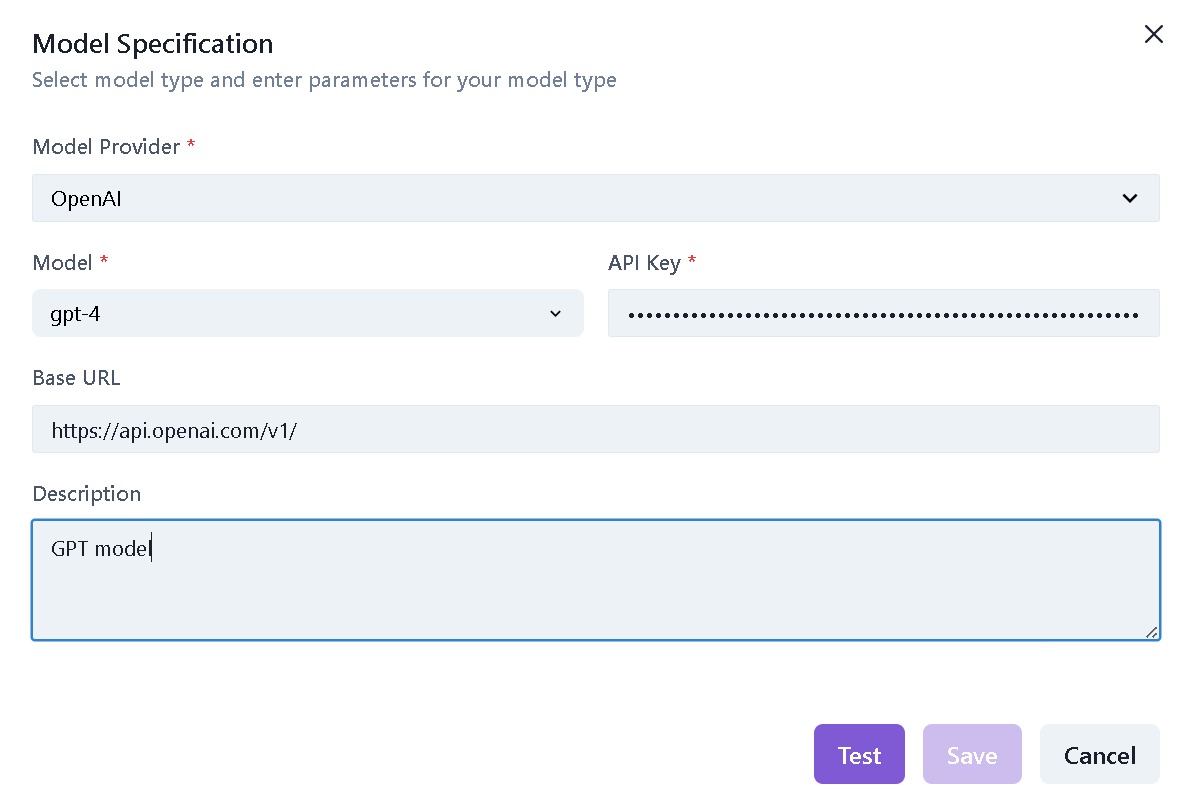The width and height of the screenshot is (1190, 796).
Task: Open the Model dropdown showing gpt-4
Action: (x=307, y=313)
